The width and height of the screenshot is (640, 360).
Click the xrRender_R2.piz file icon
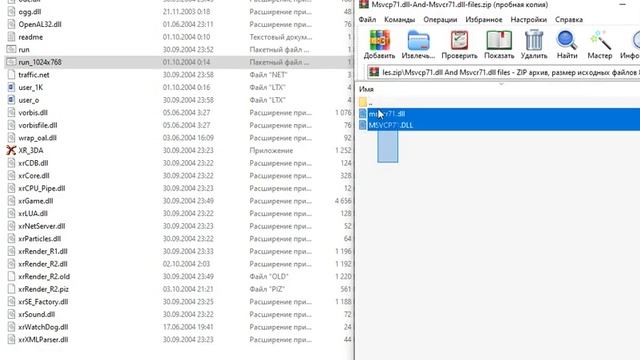pos(11,289)
